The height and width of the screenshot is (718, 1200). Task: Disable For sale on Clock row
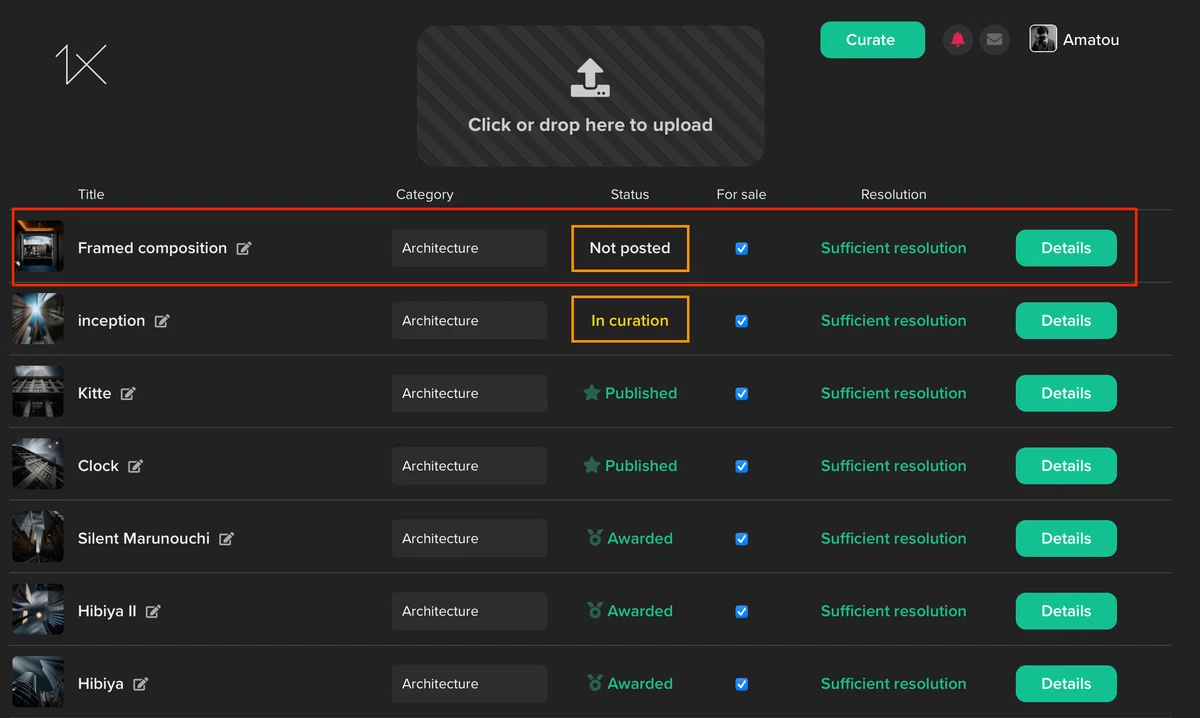pos(742,466)
